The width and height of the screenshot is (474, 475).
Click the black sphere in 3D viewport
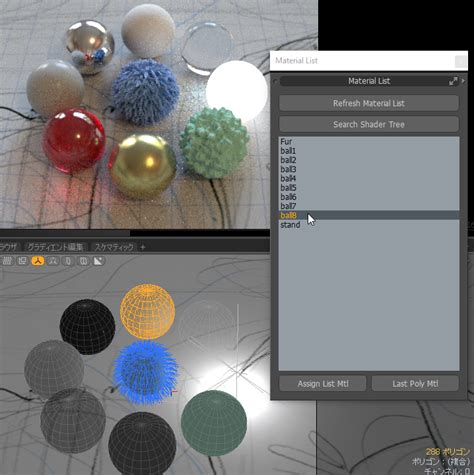tap(88, 327)
